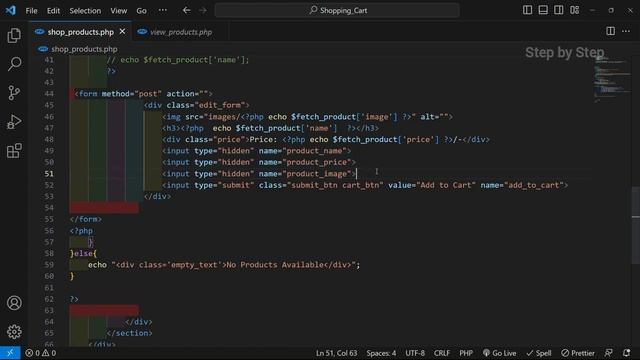
Task: Open the Manage gear icon
Action: pos(14,331)
